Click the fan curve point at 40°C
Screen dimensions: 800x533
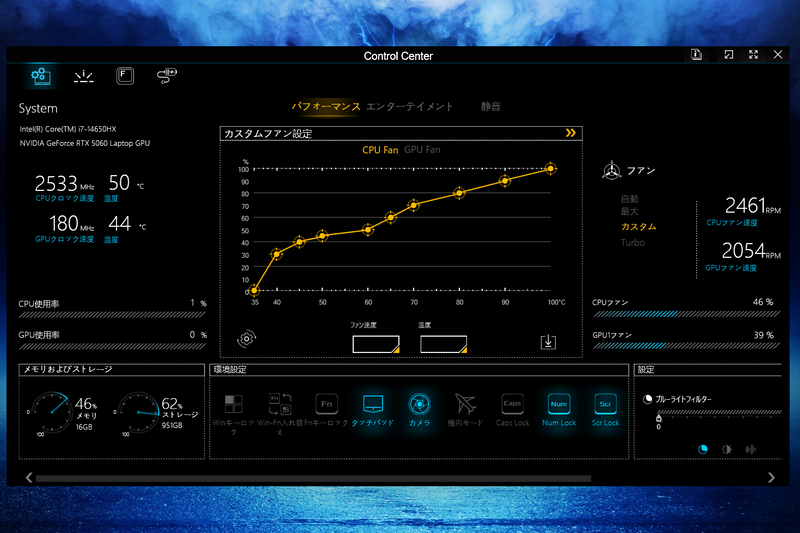[277, 253]
